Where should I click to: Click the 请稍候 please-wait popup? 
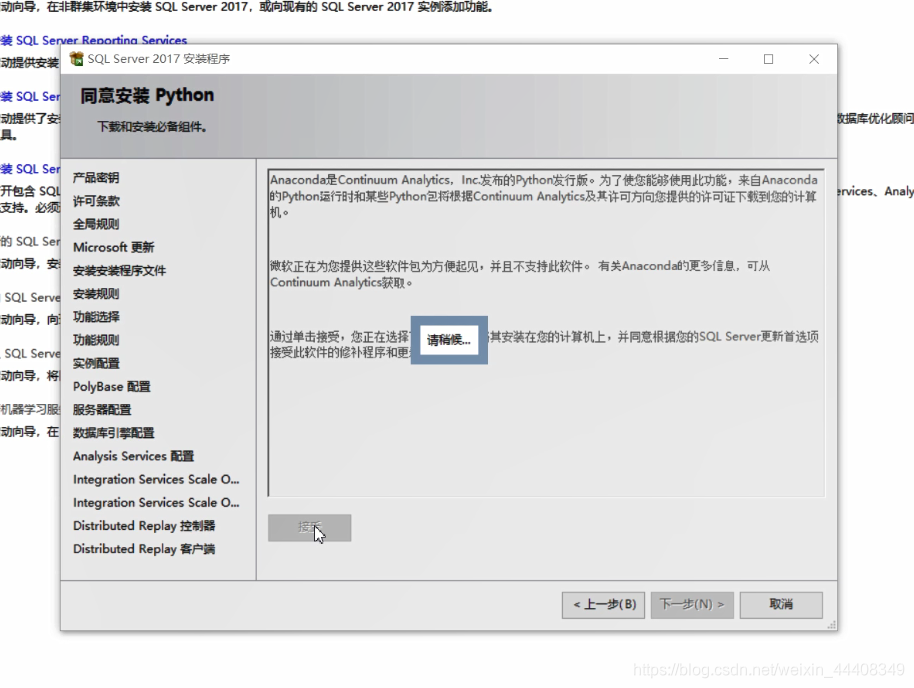(449, 340)
